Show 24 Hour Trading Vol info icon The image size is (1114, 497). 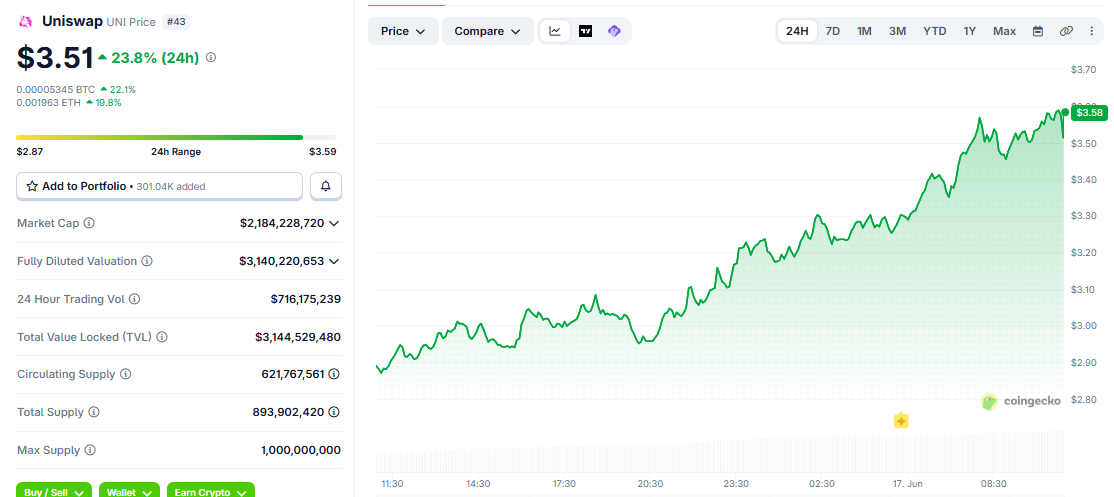134,299
